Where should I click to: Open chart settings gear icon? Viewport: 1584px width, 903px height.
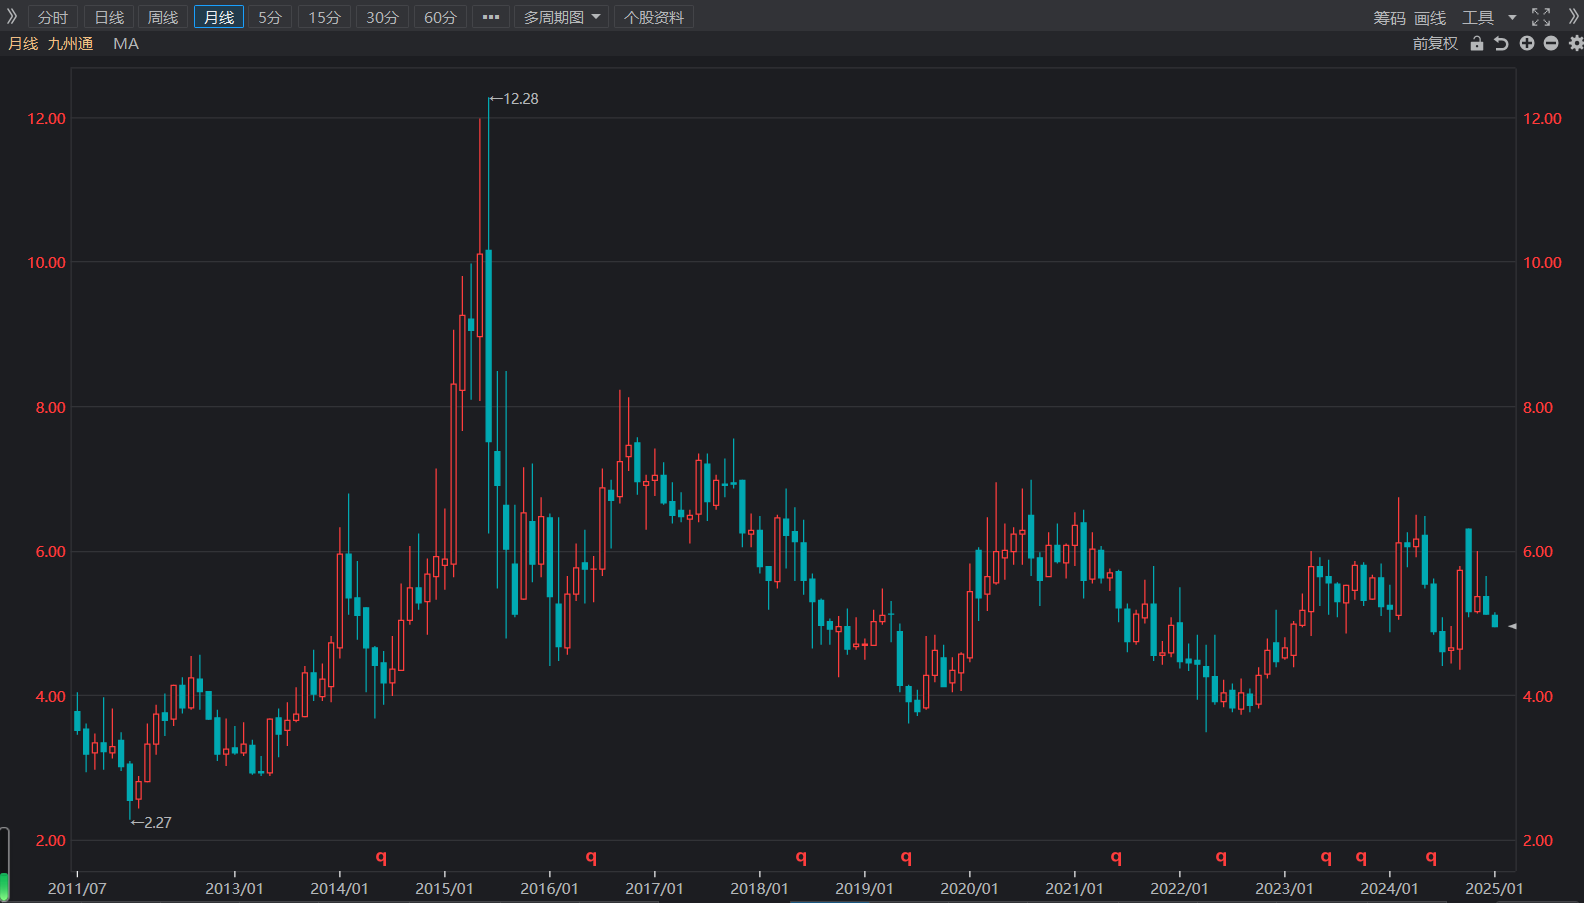[x=1576, y=43]
